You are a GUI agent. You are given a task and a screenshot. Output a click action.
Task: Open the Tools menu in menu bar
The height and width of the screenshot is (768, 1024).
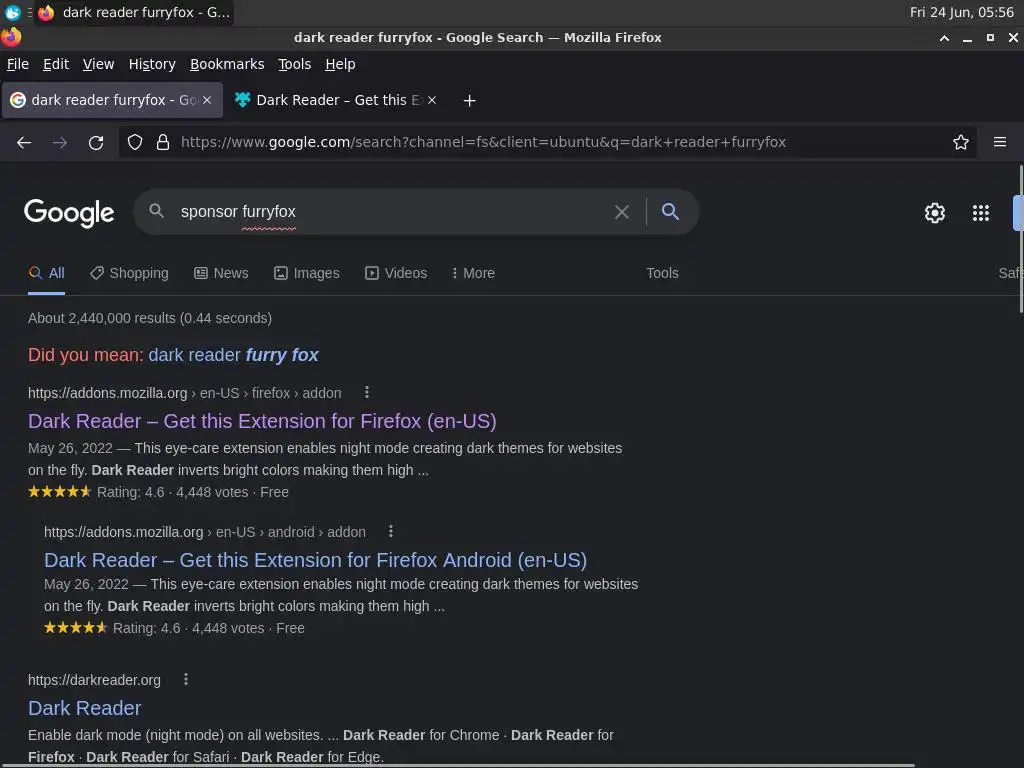(295, 64)
